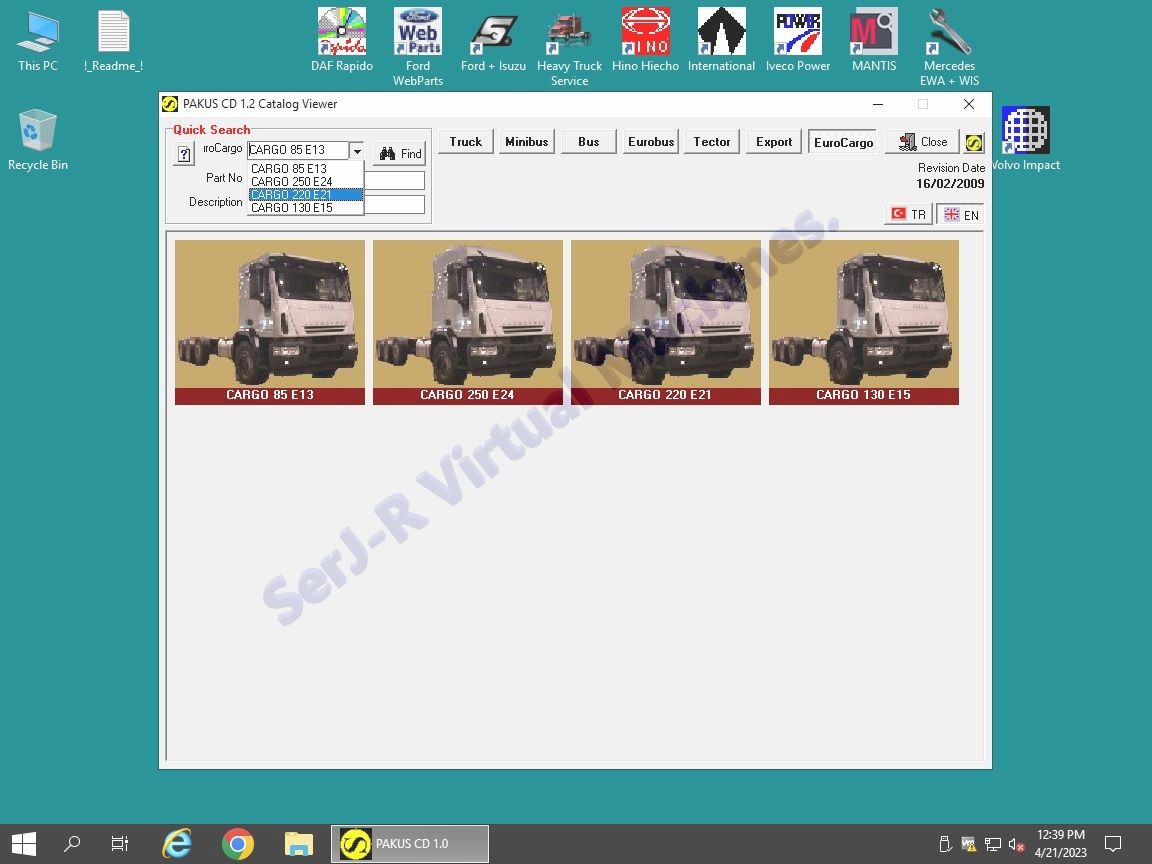Select CARGO 85 E13 in the dropdown list
The image size is (1152, 864).
click(306, 168)
